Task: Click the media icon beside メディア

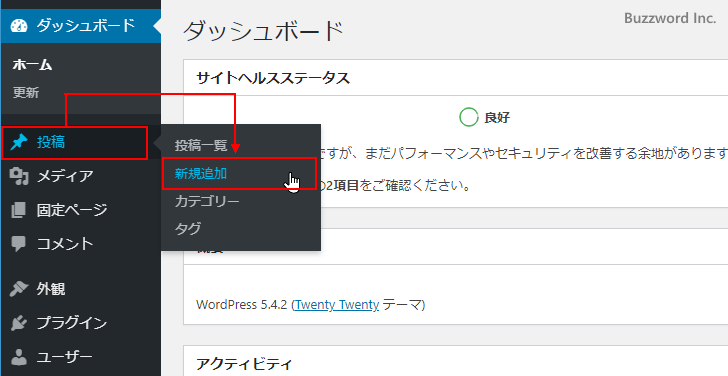Action: (x=19, y=176)
